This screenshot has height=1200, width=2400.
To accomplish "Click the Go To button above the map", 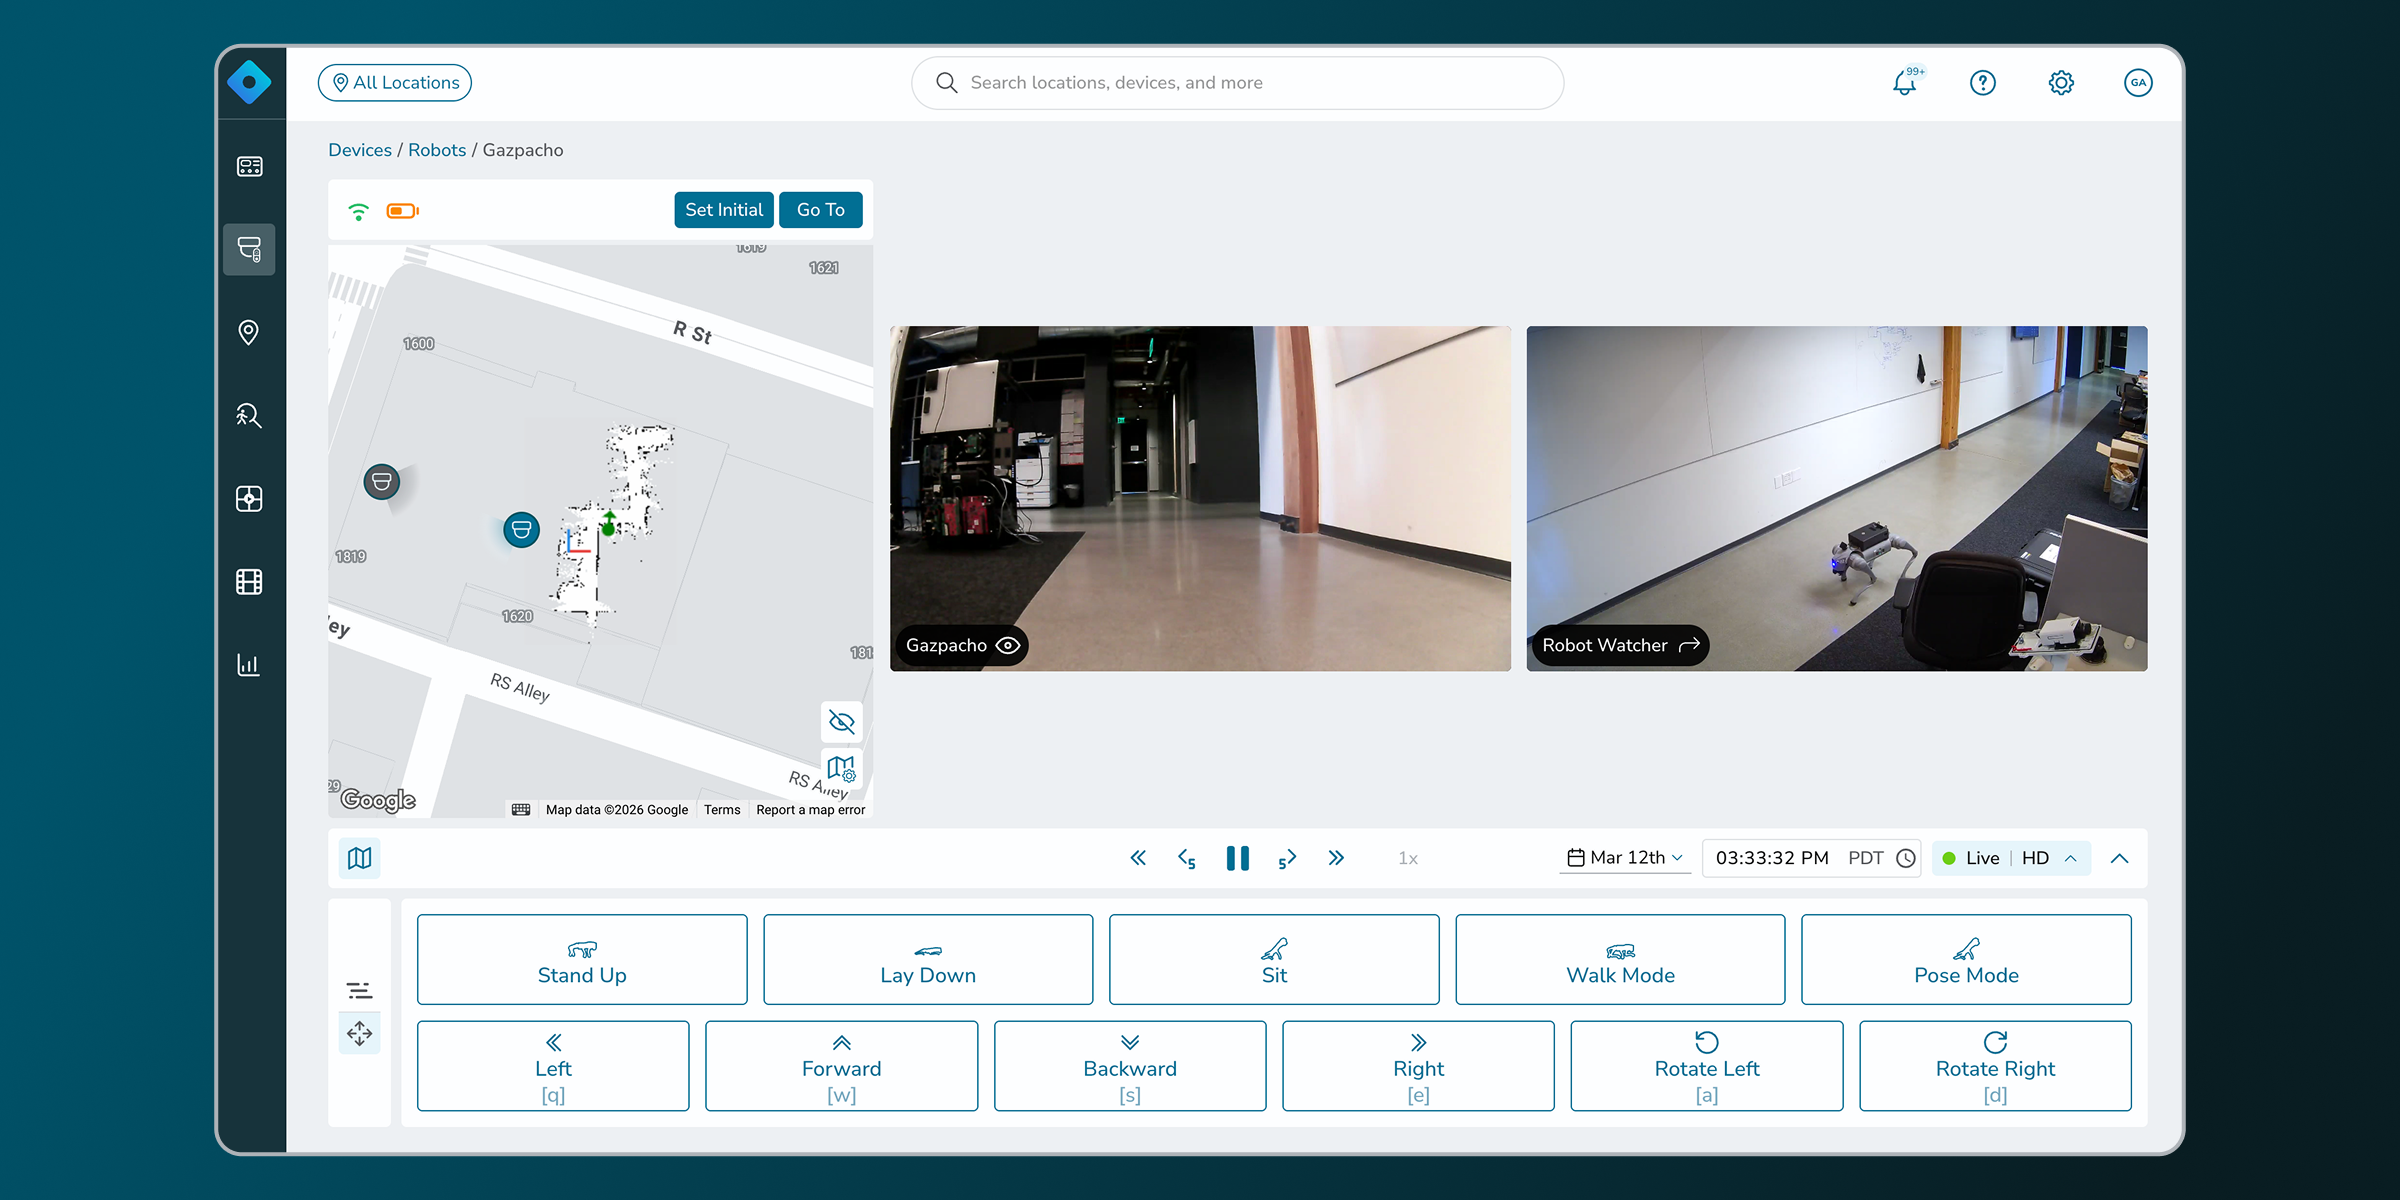I will tap(820, 209).
